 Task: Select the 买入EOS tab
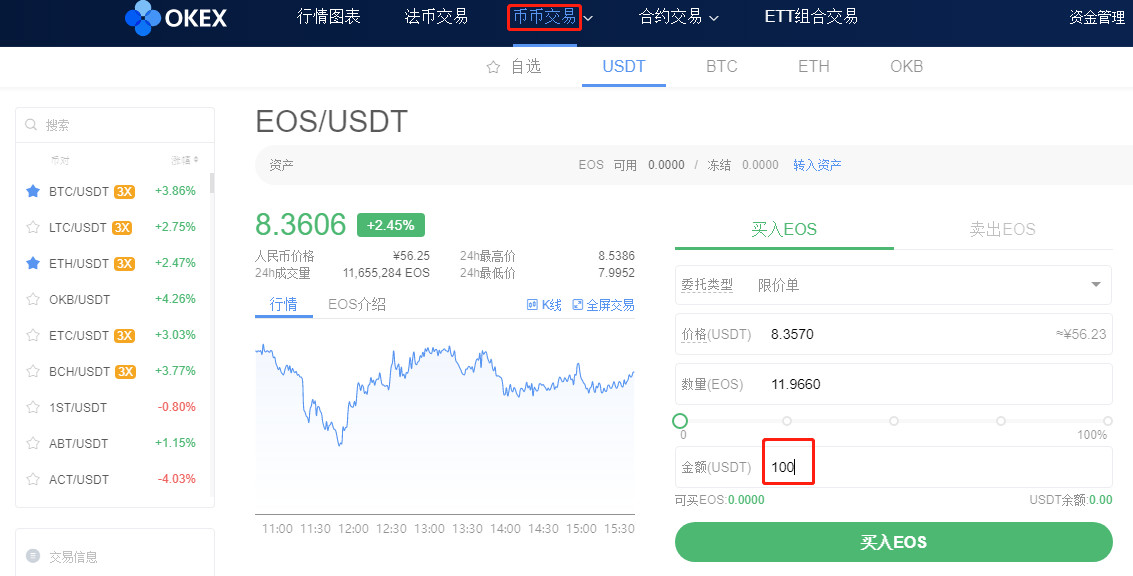[x=784, y=230]
